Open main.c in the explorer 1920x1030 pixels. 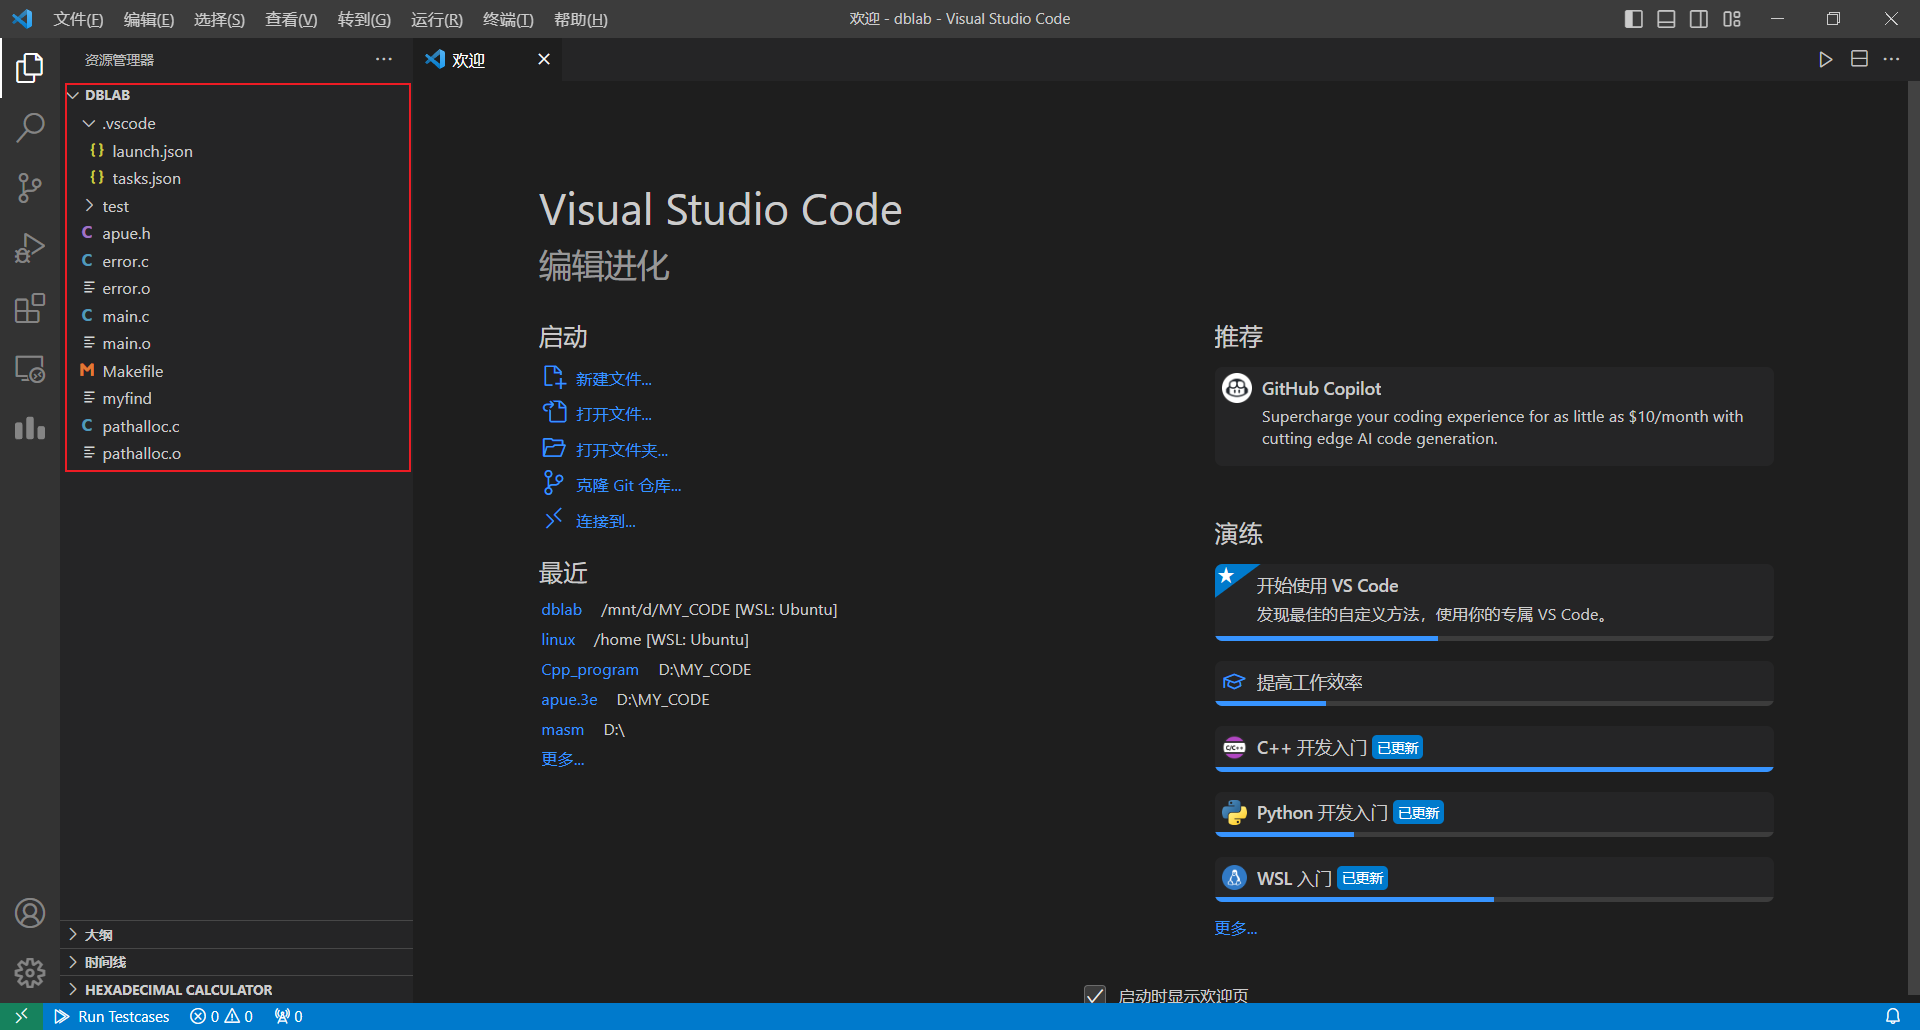click(x=125, y=316)
